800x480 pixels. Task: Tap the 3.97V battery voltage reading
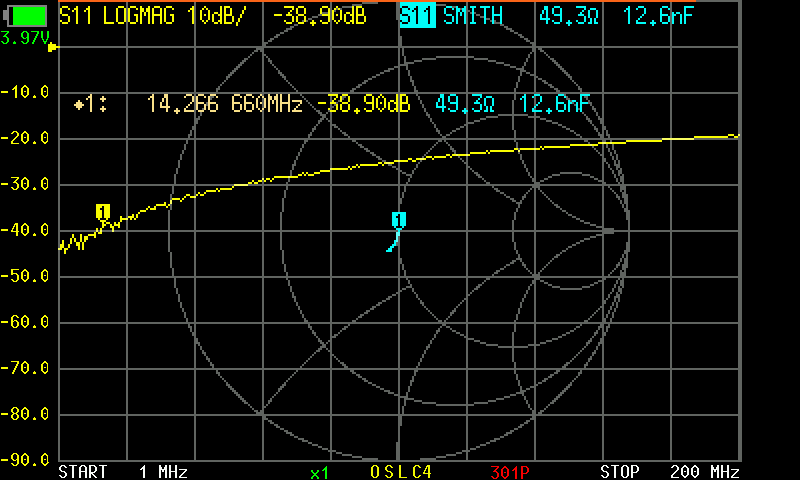coord(25,38)
